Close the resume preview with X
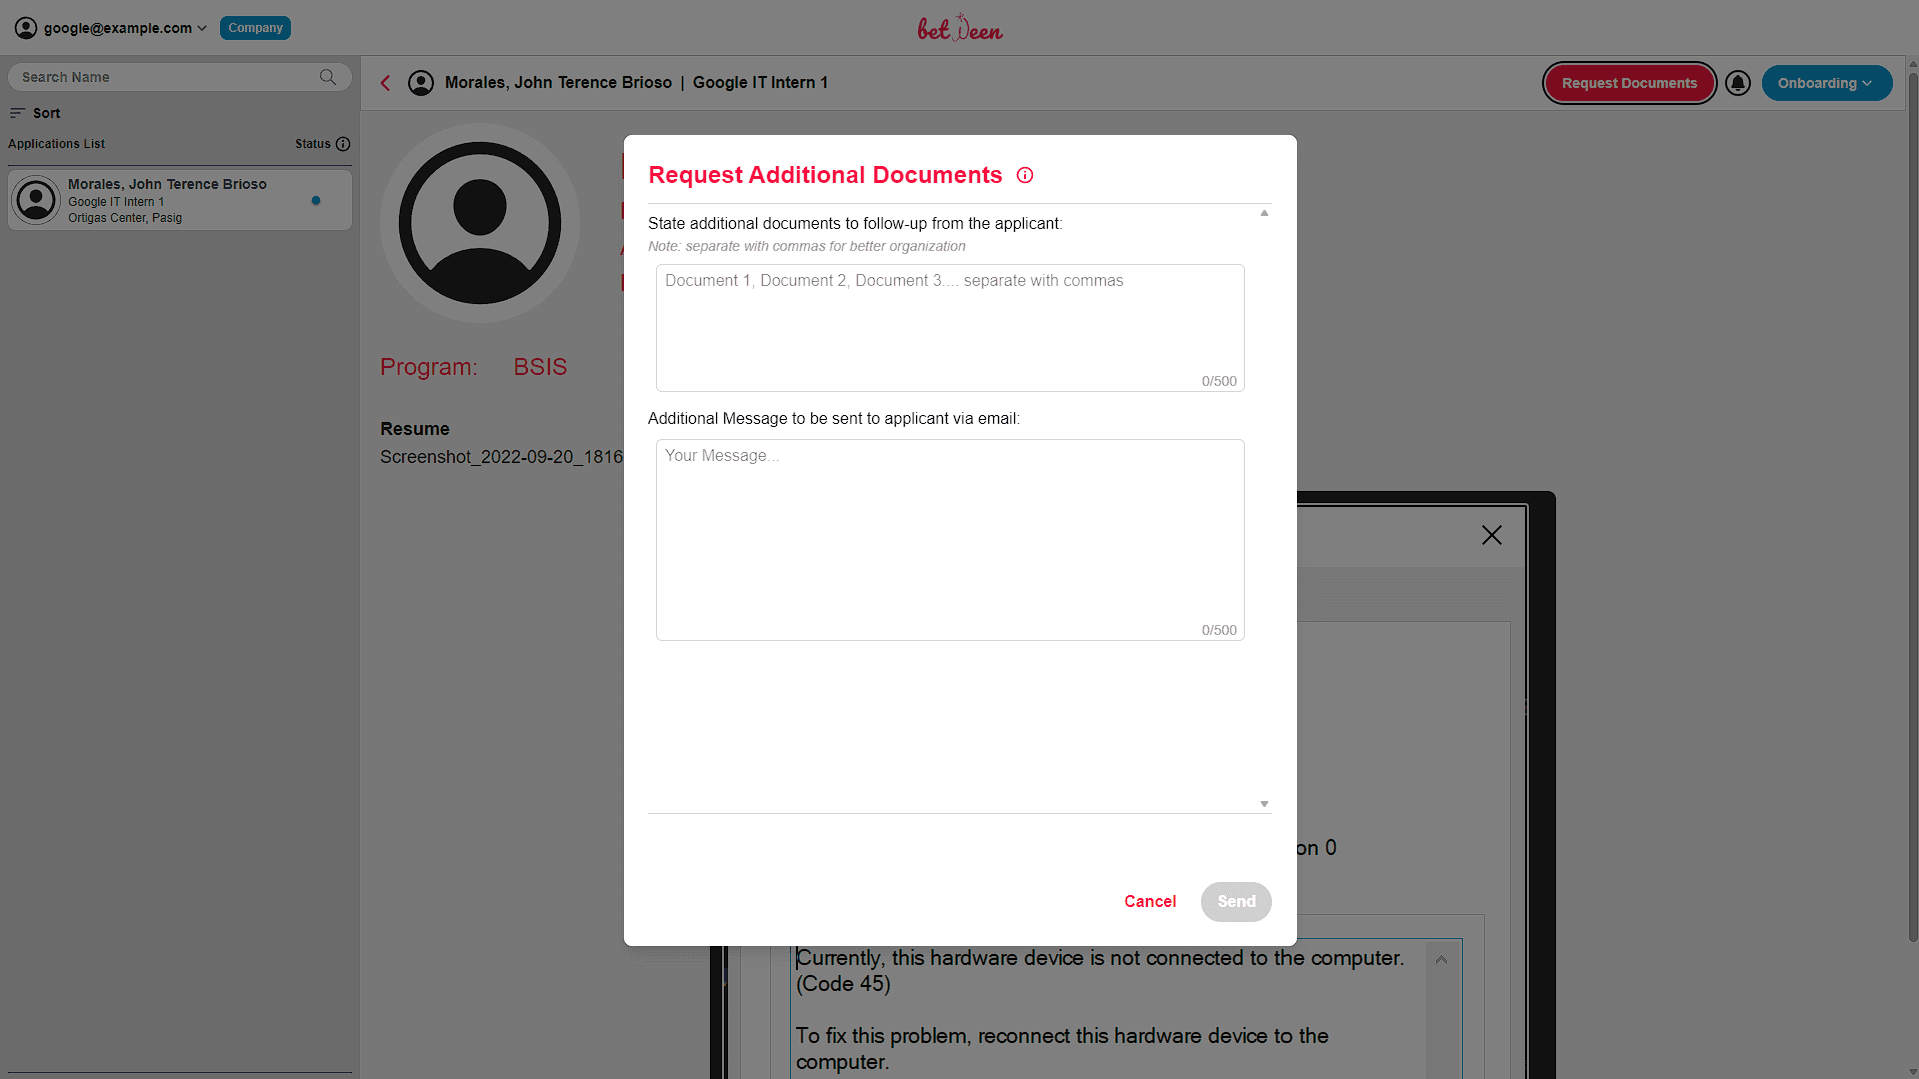 click(x=1491, y=536)
